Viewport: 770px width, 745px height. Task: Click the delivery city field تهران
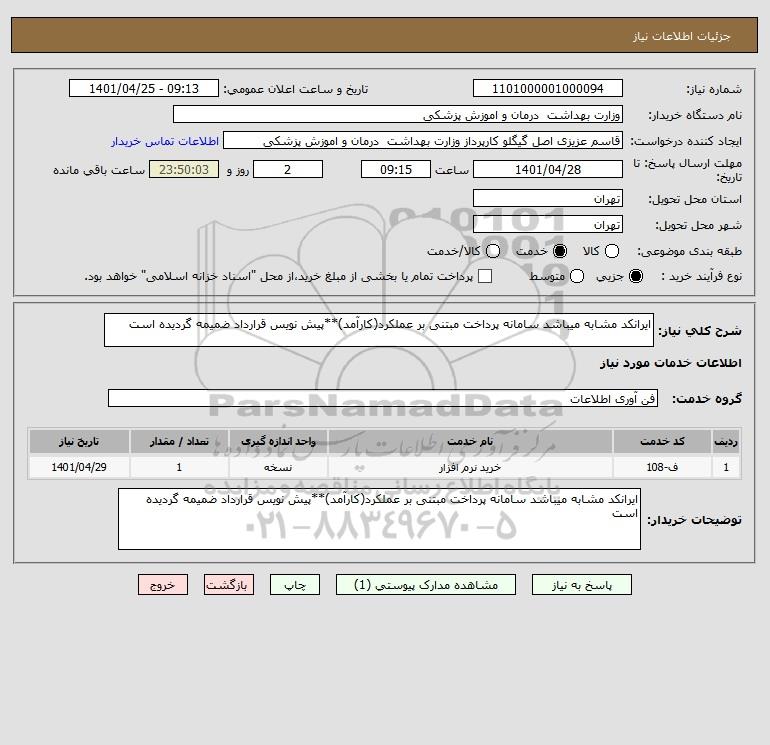pos(548,224)
